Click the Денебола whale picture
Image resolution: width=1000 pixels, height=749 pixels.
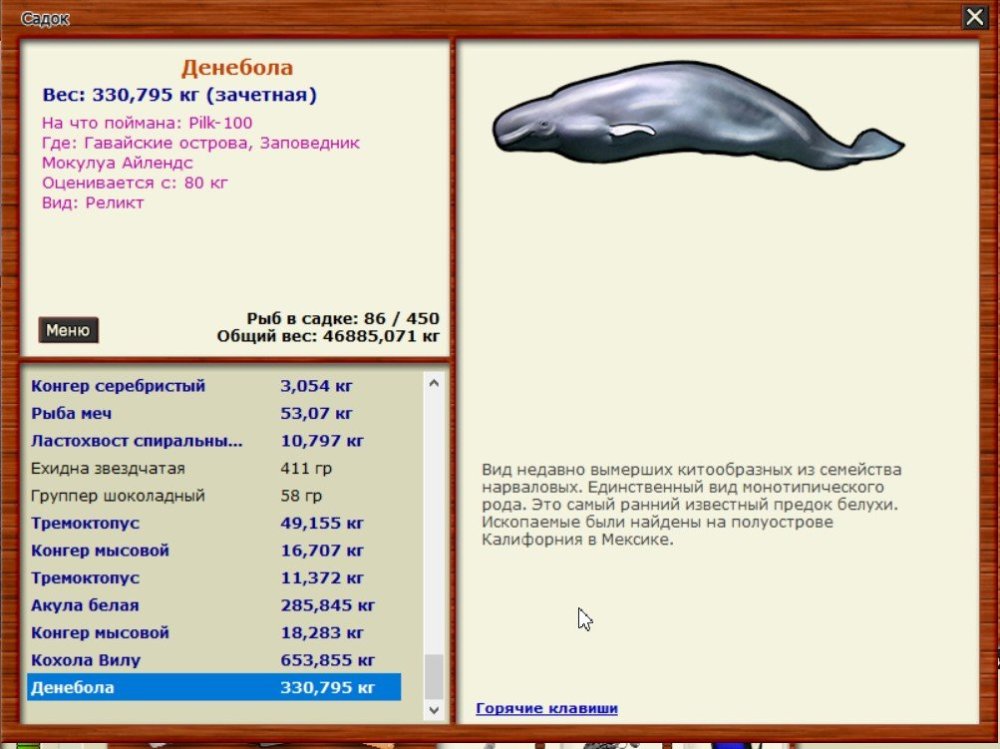698,115
